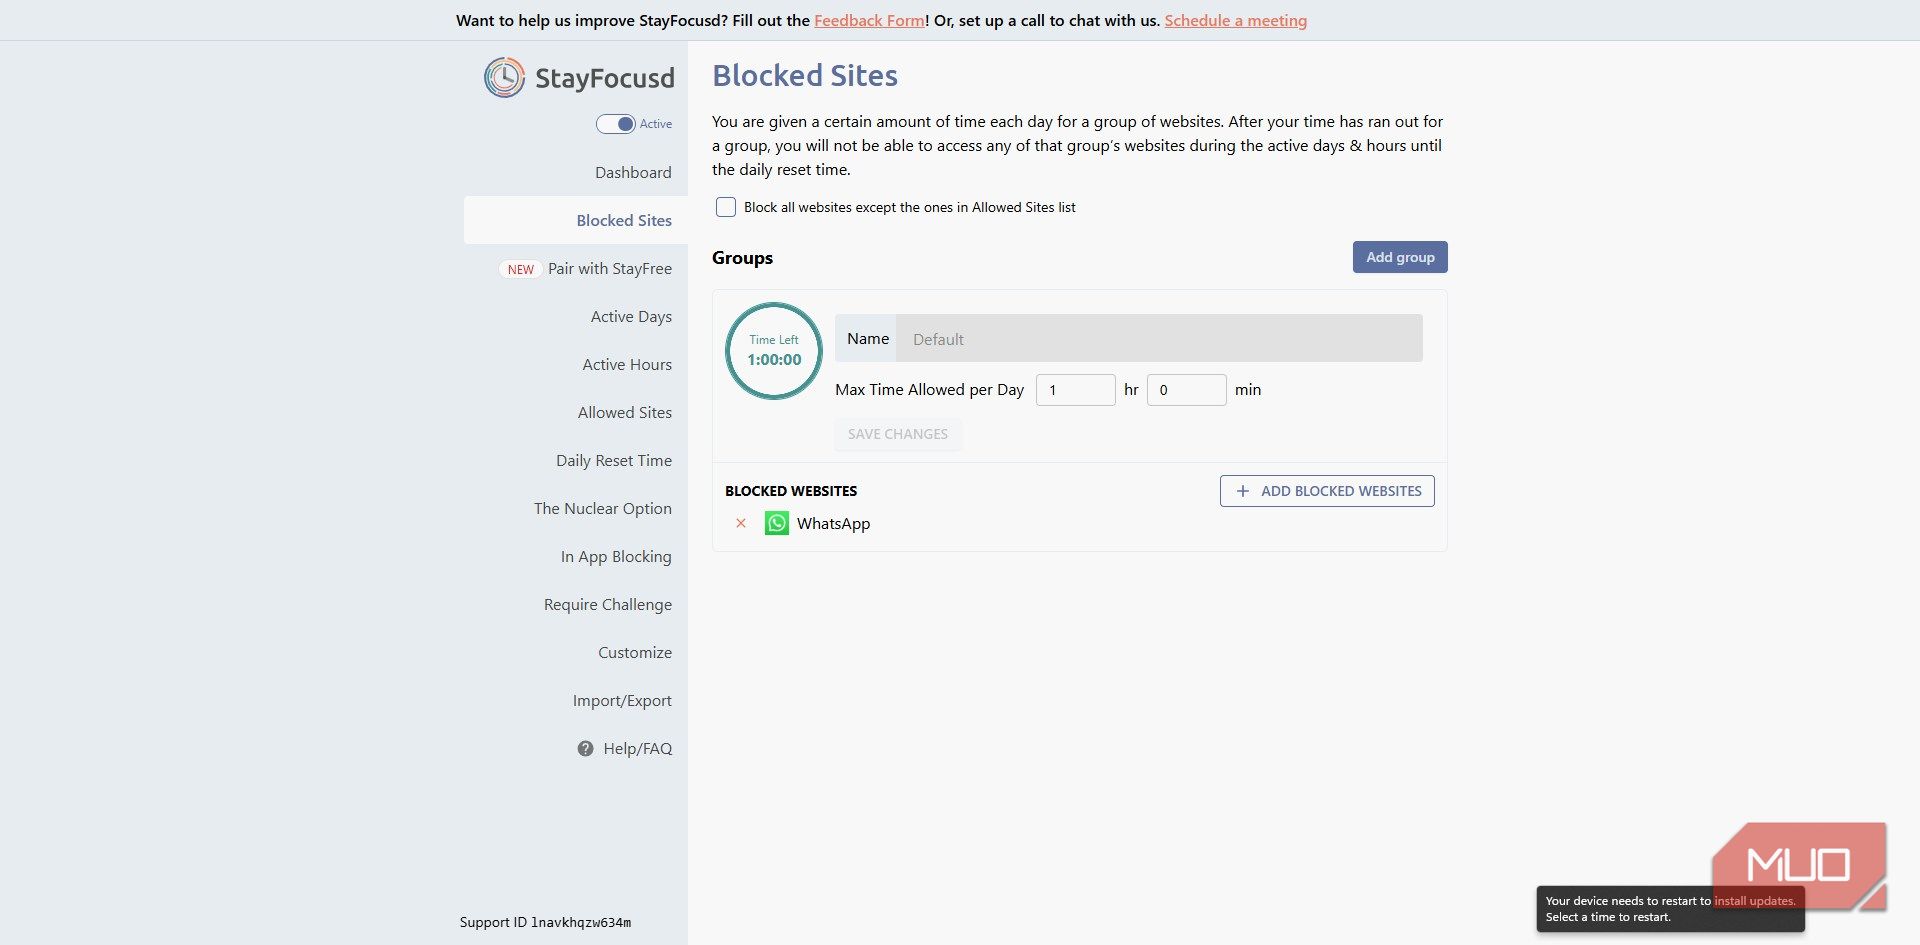The width and height of the screenshot is (1920, 945).
Task: Open The Nuclear Option page
Action: click(603, 508)
